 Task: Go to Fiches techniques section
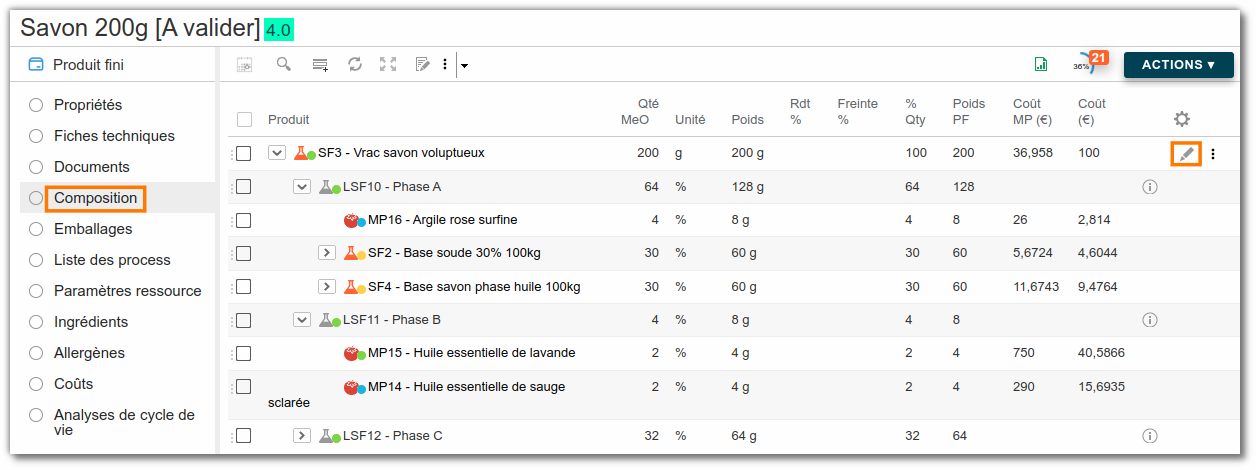coord(114,136)
